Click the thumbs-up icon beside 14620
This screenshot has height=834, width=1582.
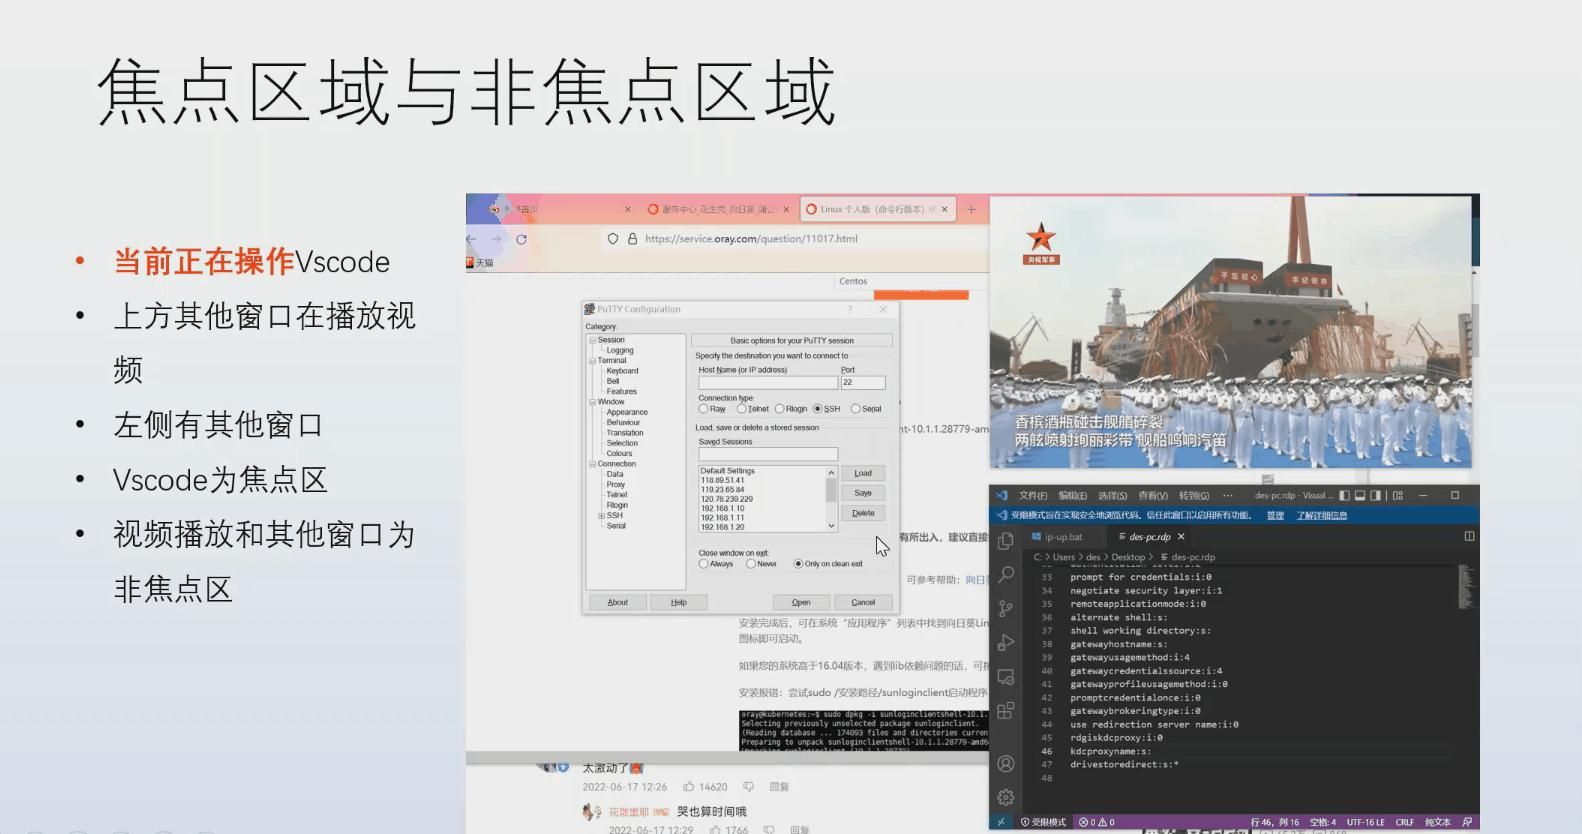click(x=689, y=787)
